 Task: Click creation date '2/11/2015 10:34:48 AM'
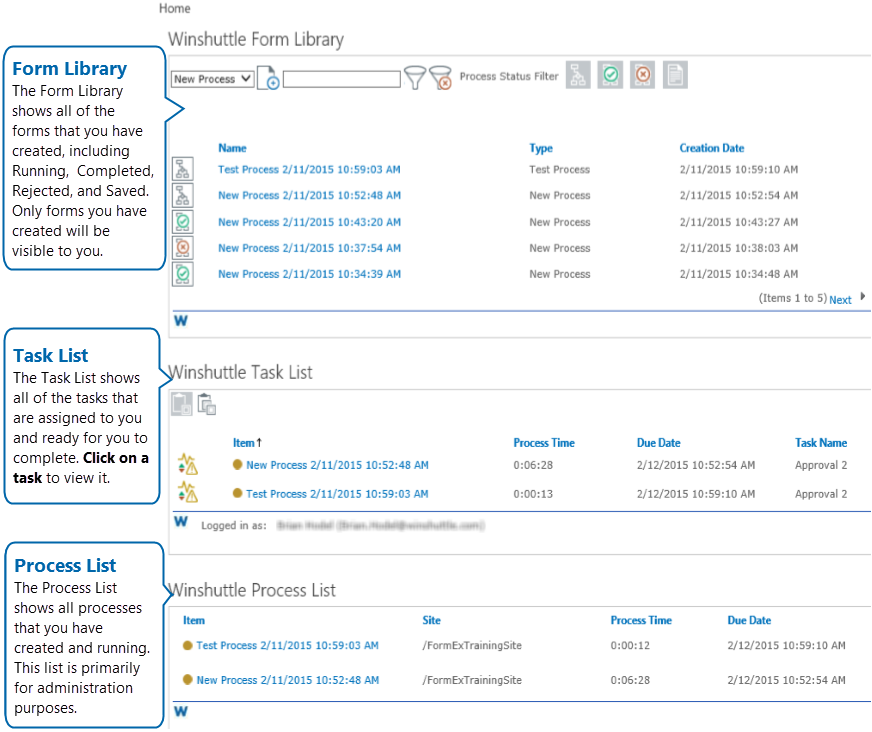739,274
